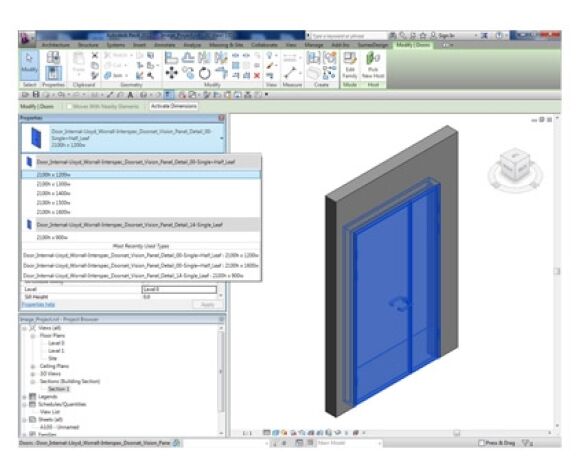This screenshot has width=585, height=471.
Task: Expand the Ceiling Plans tree node
Action: 33,366
